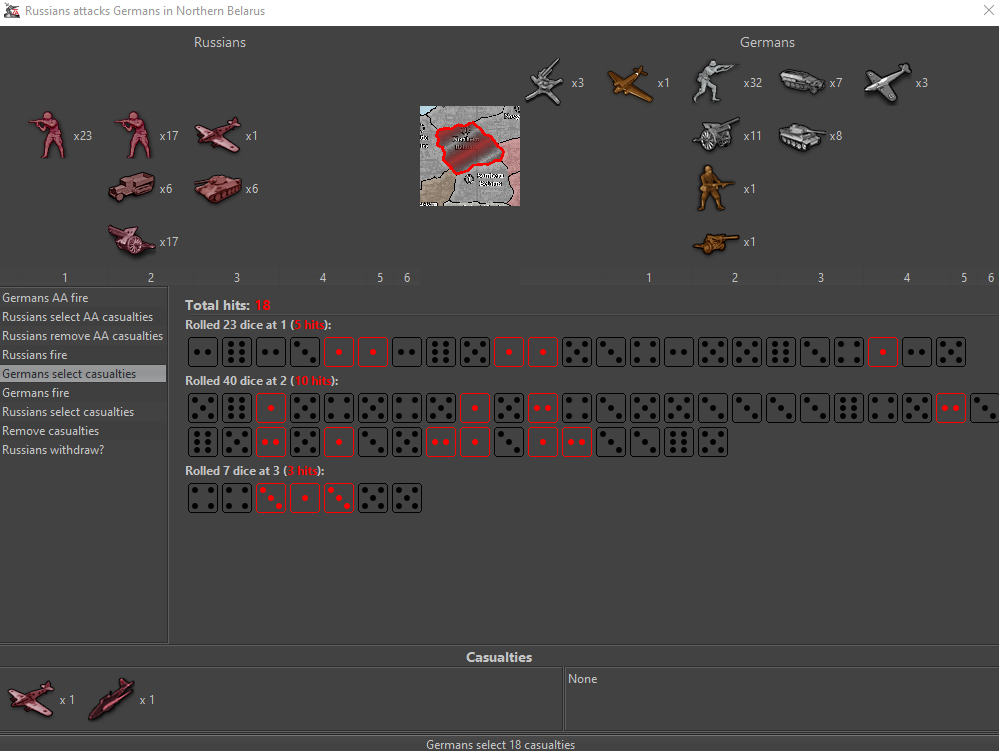Click the German tank unit x8
Viewport: 999px width, 751px height.
tap(802, 135)
